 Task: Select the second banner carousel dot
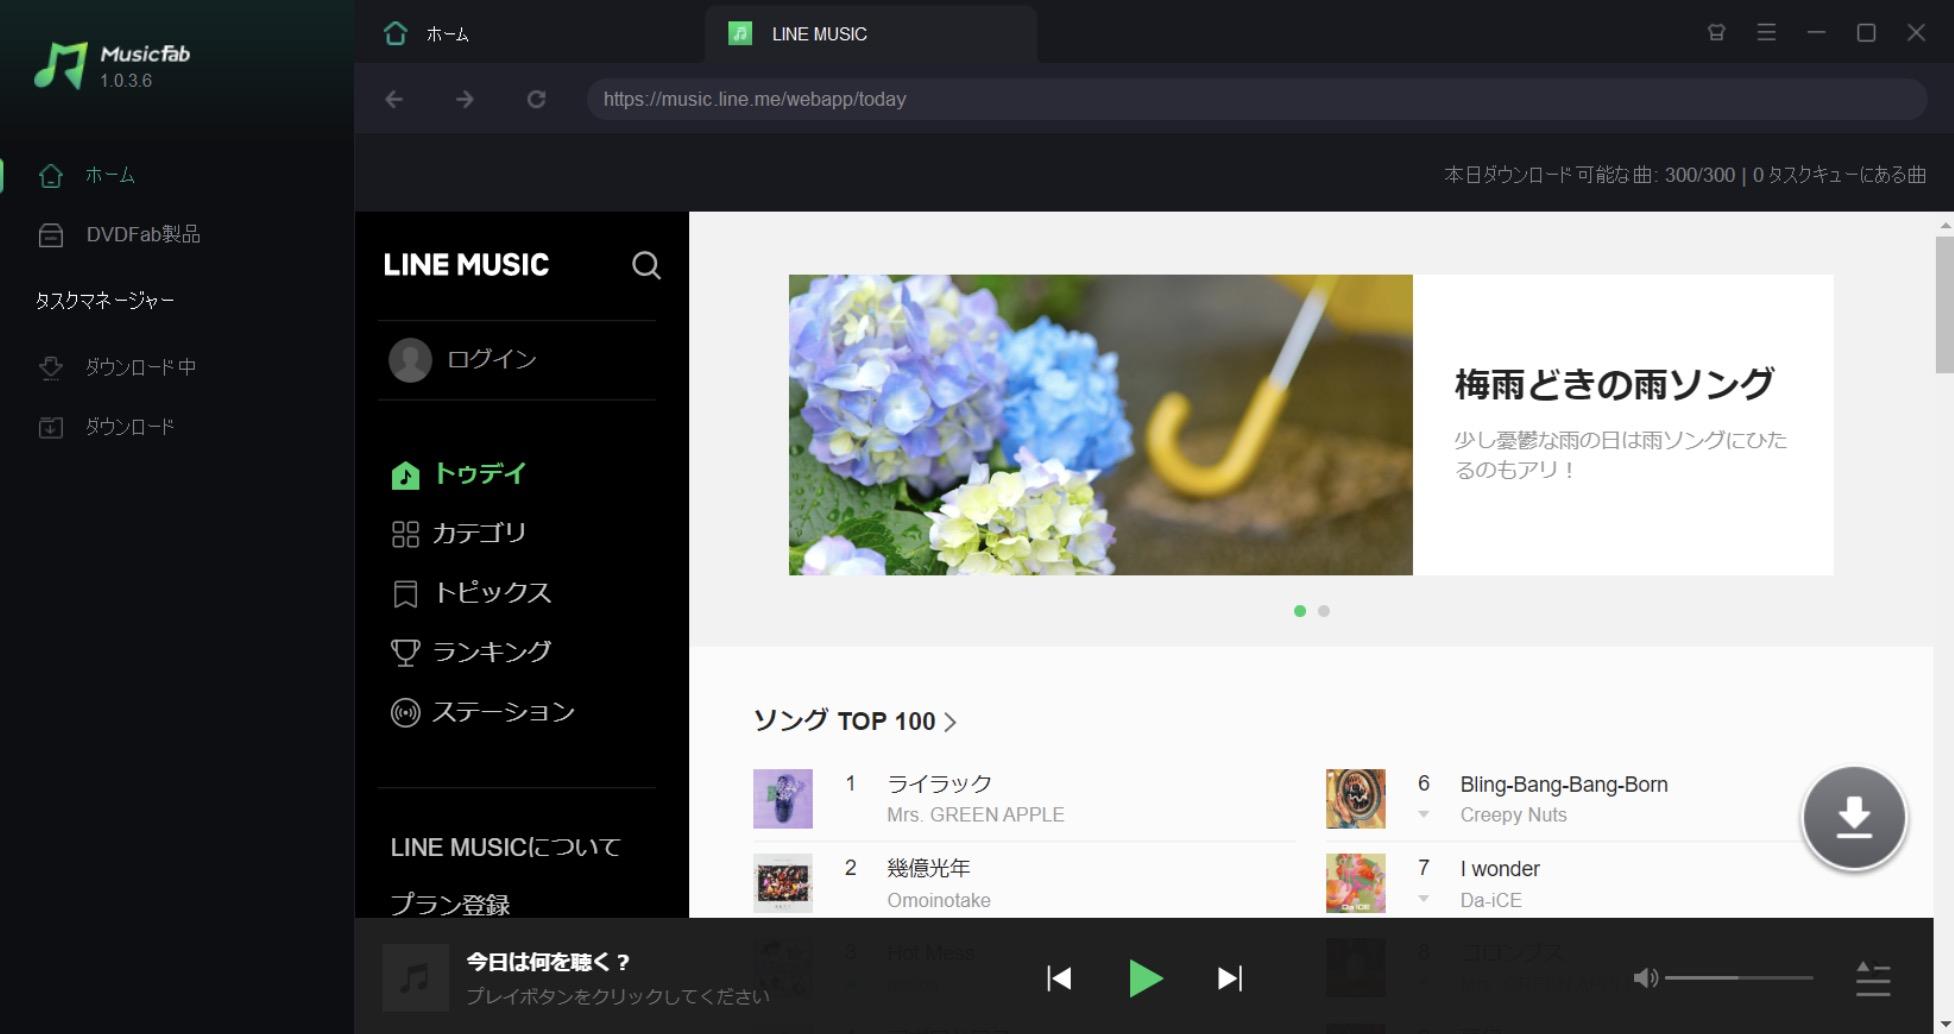[1324, 611]
